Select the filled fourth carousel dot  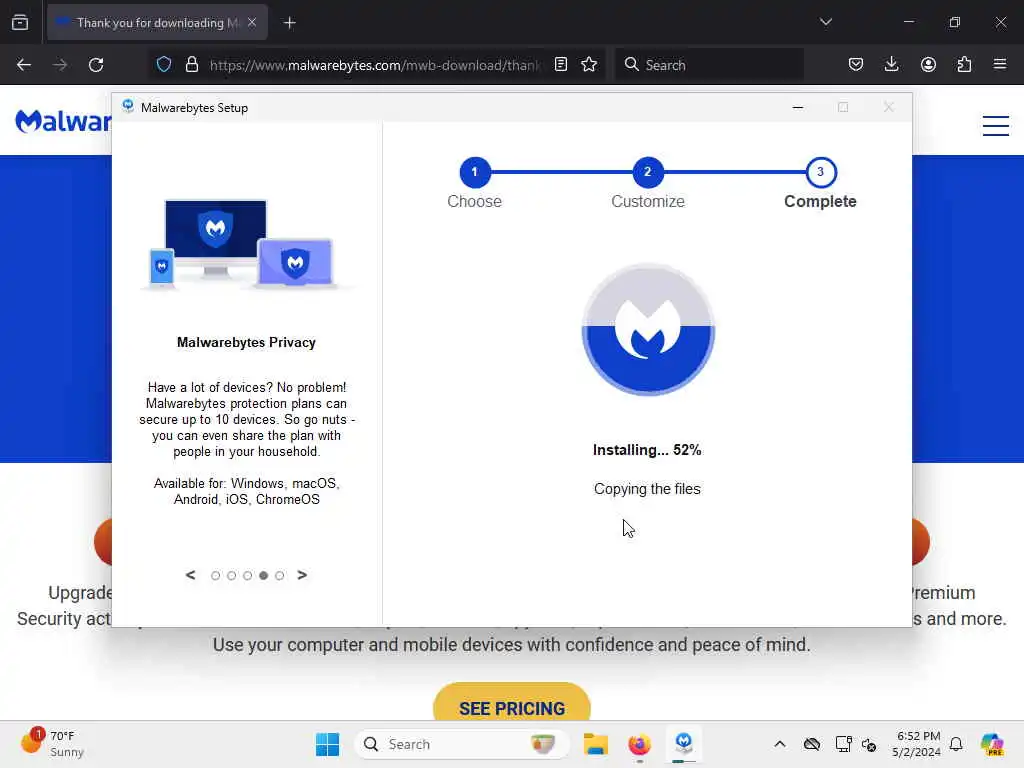(263, 575)
